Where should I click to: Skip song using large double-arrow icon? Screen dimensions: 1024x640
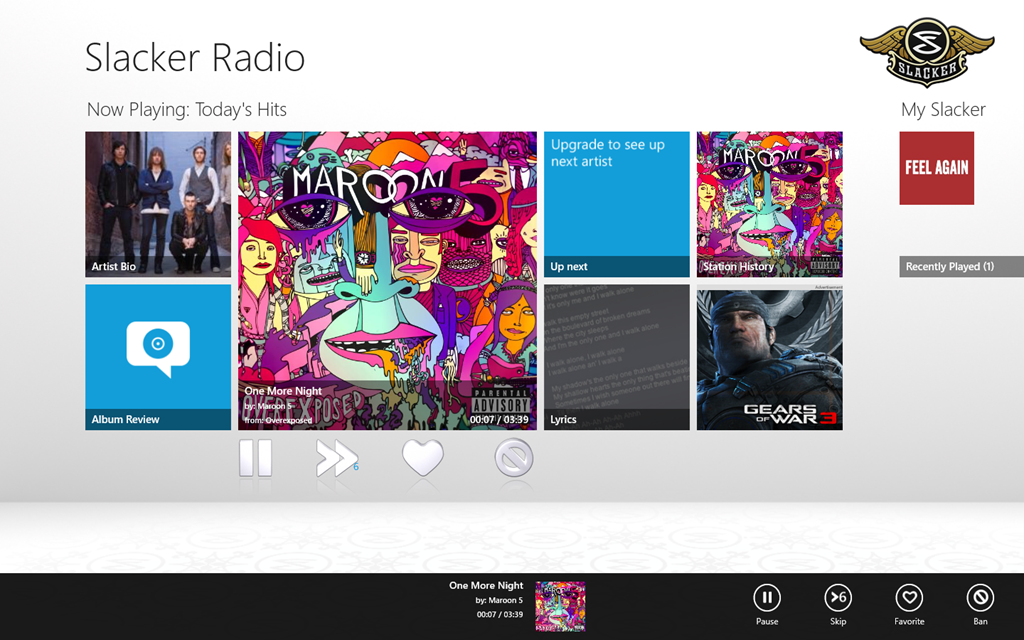coord(336,458)
